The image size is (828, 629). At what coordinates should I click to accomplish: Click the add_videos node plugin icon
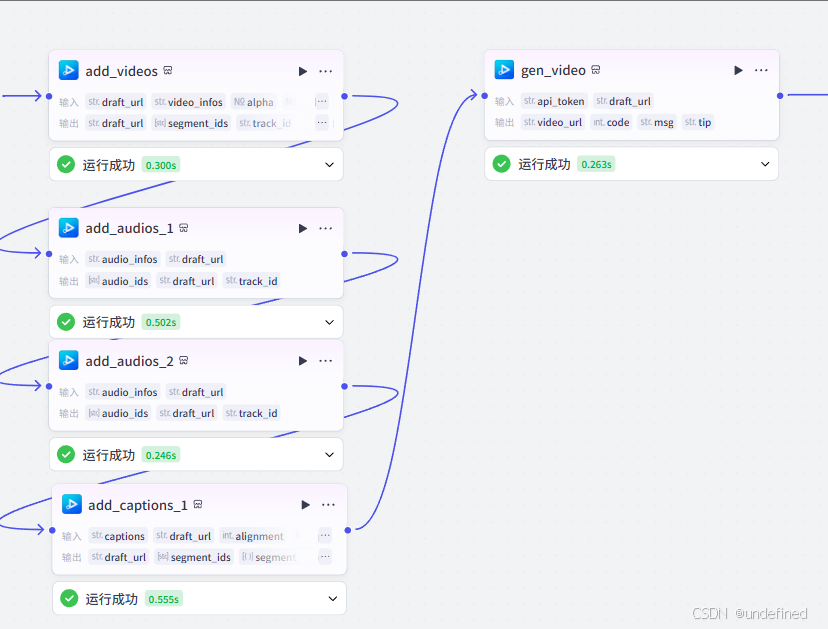point(69,70)
